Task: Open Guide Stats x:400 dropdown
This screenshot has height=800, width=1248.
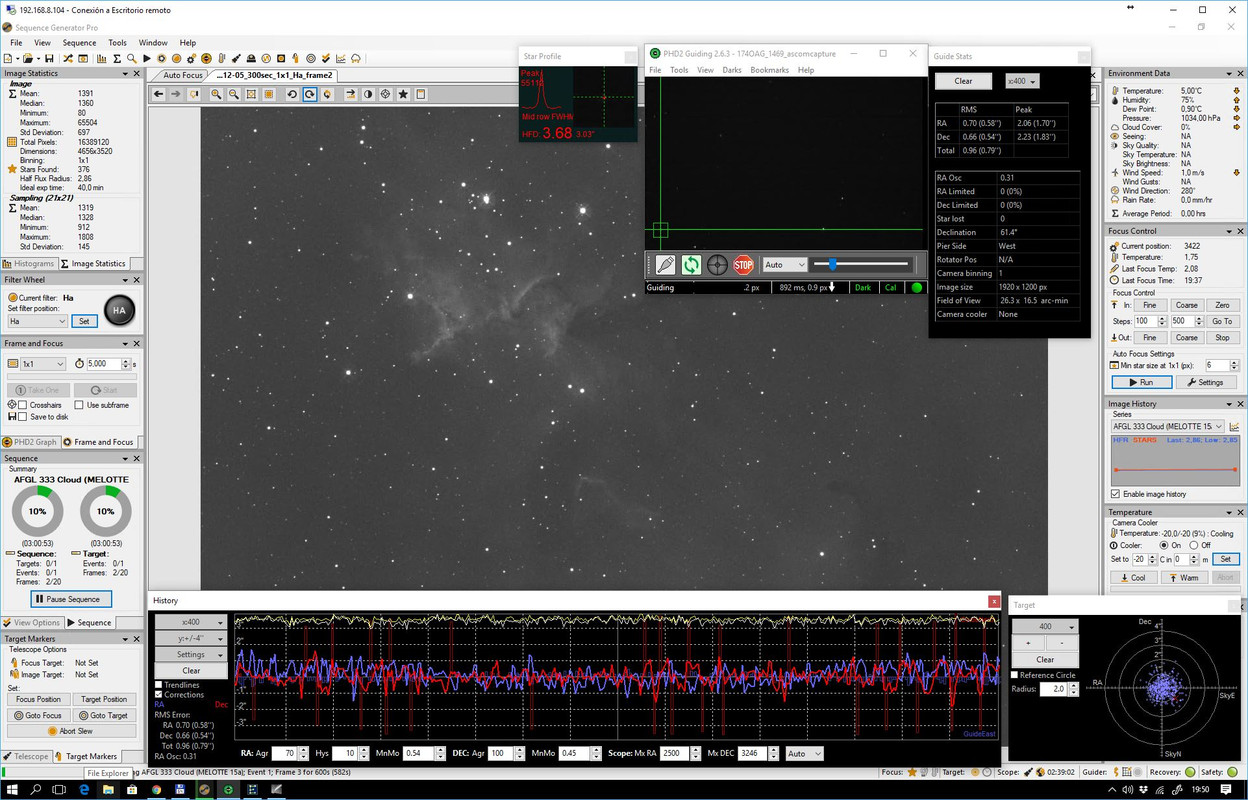Action: tap(1022, 81)
